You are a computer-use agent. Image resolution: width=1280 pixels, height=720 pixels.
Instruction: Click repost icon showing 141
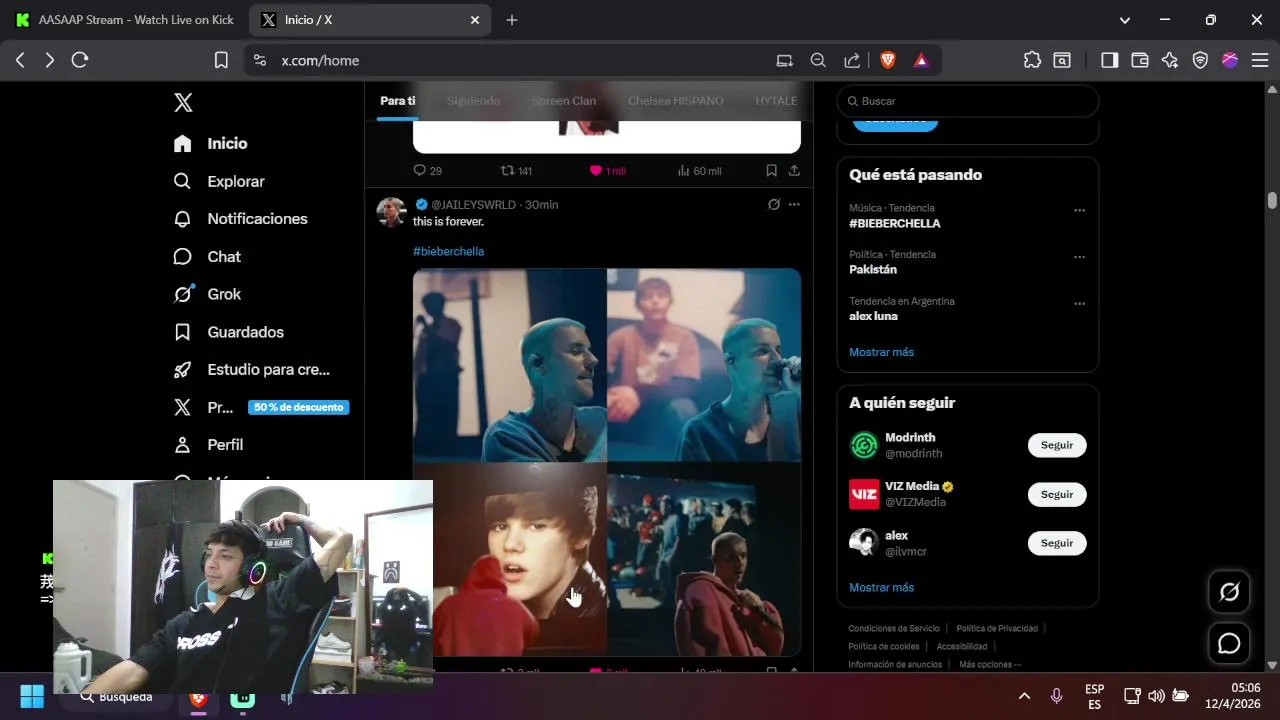(x=516, y=171)
